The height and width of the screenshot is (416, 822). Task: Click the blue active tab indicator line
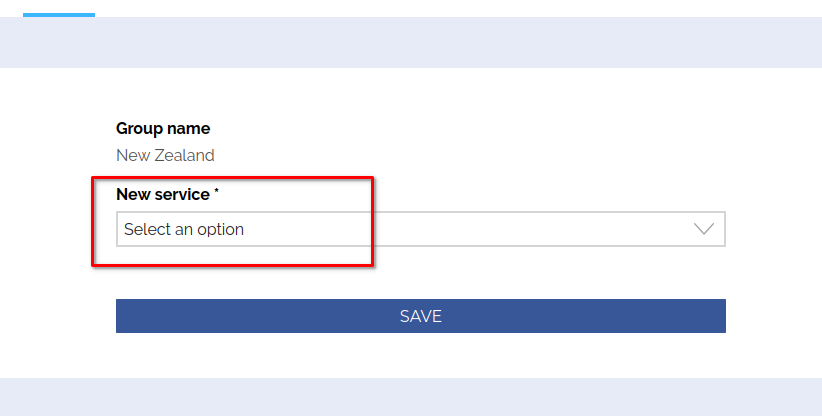pos(59,15)
